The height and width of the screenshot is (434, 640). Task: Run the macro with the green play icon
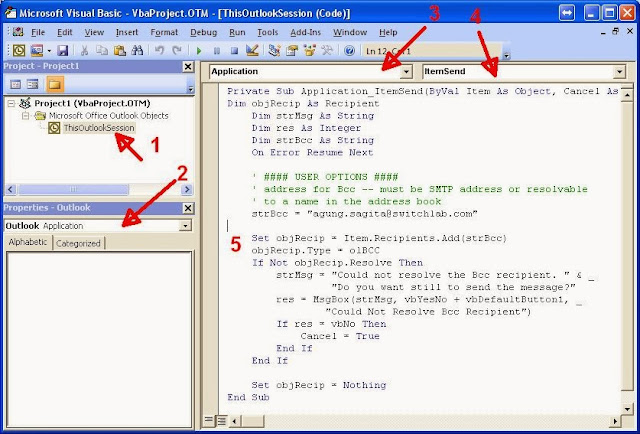(x=199, y=51)
